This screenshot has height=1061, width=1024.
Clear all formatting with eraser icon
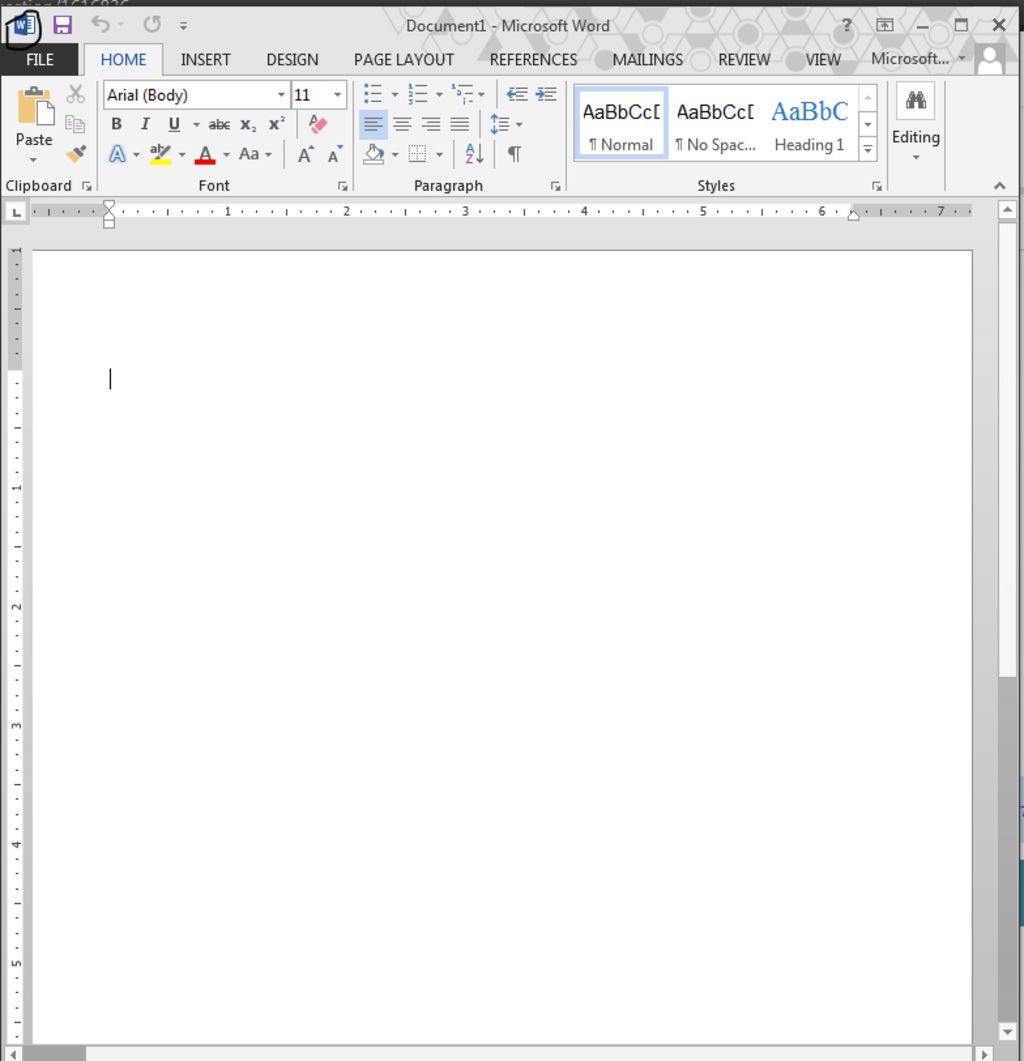317,124
